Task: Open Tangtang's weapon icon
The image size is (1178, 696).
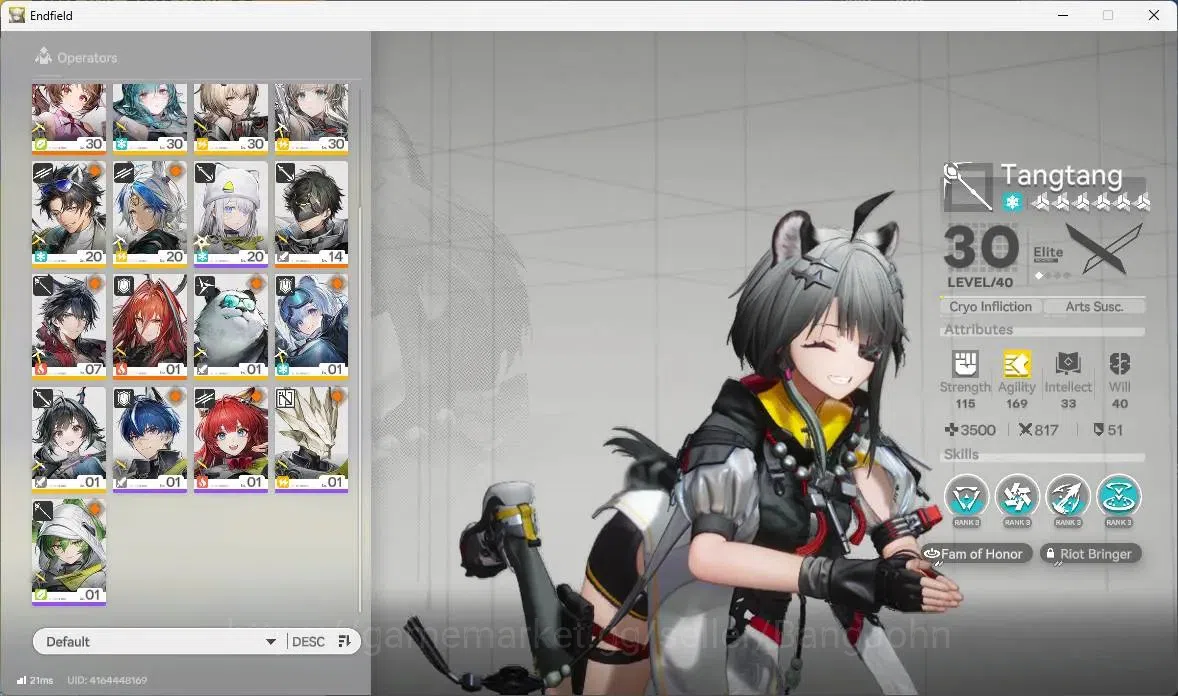Action: (x=968, y=186)
